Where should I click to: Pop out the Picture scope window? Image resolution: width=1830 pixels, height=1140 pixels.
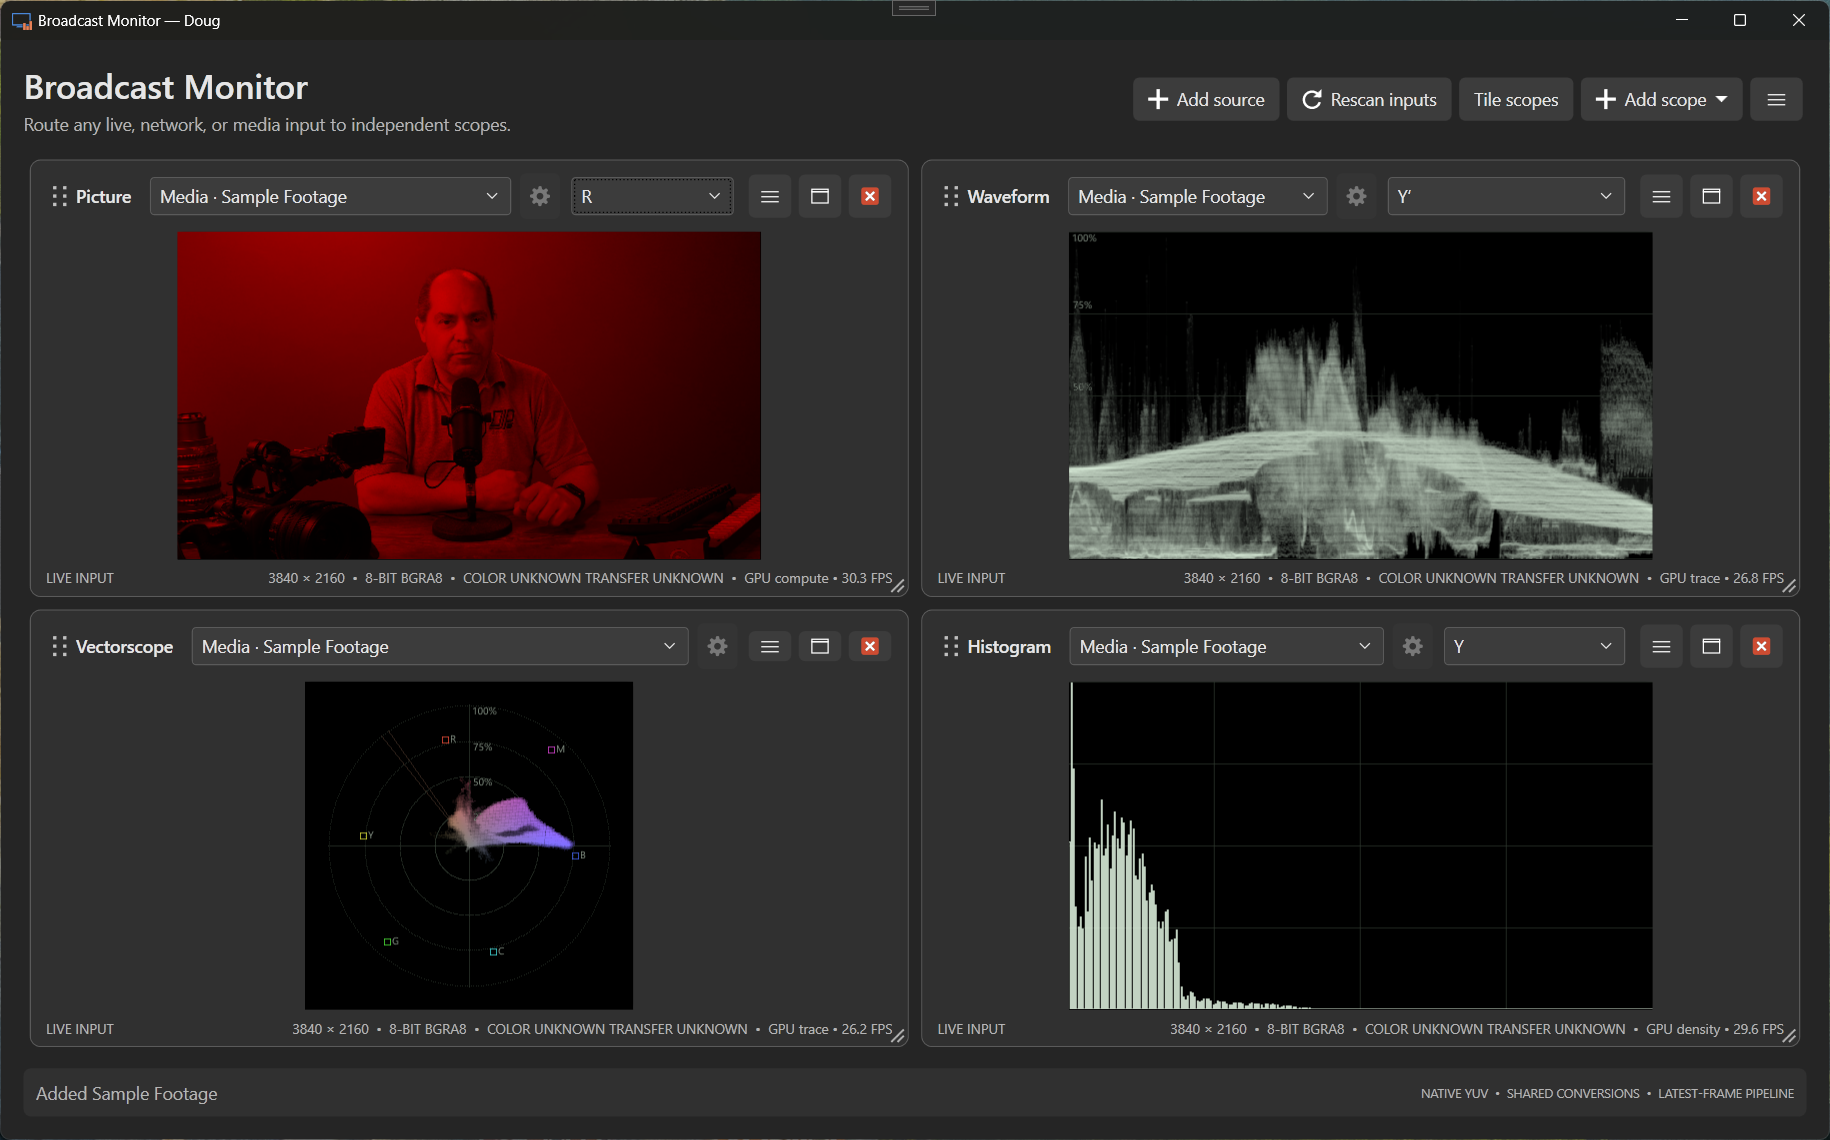[x=820, y=196]
